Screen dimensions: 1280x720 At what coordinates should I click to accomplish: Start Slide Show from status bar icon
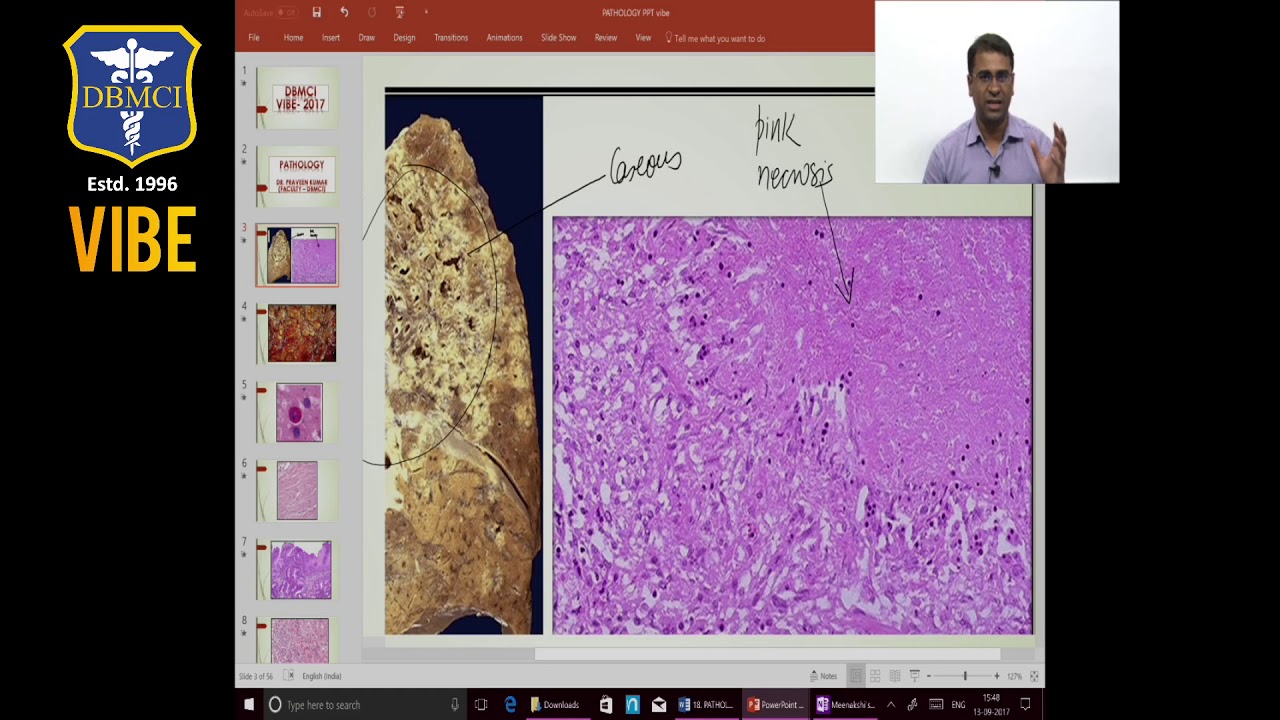tap(914, 676)
